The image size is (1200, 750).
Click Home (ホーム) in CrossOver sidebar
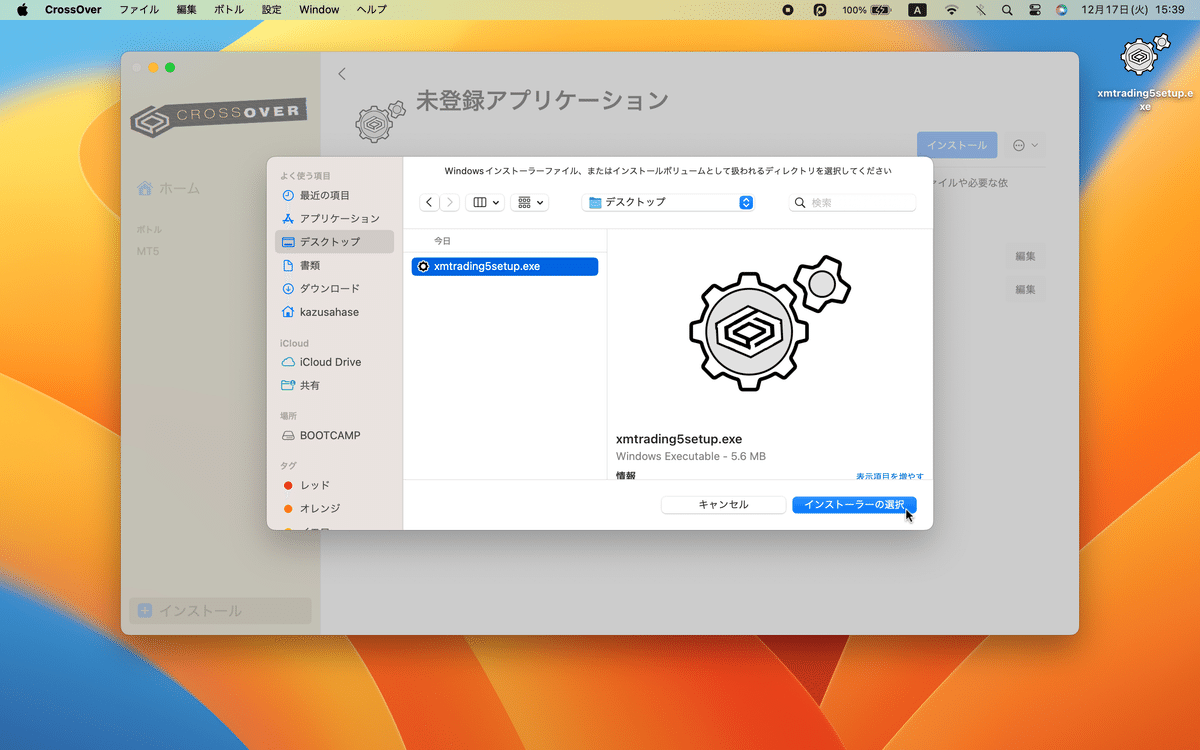tap(168, 188)
